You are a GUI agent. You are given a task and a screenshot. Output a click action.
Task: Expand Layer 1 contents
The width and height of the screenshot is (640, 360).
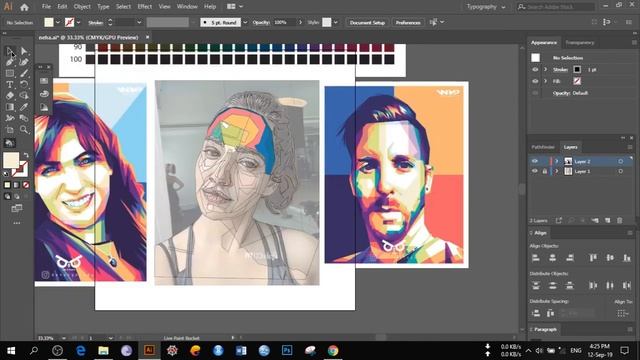coord(556,171)
